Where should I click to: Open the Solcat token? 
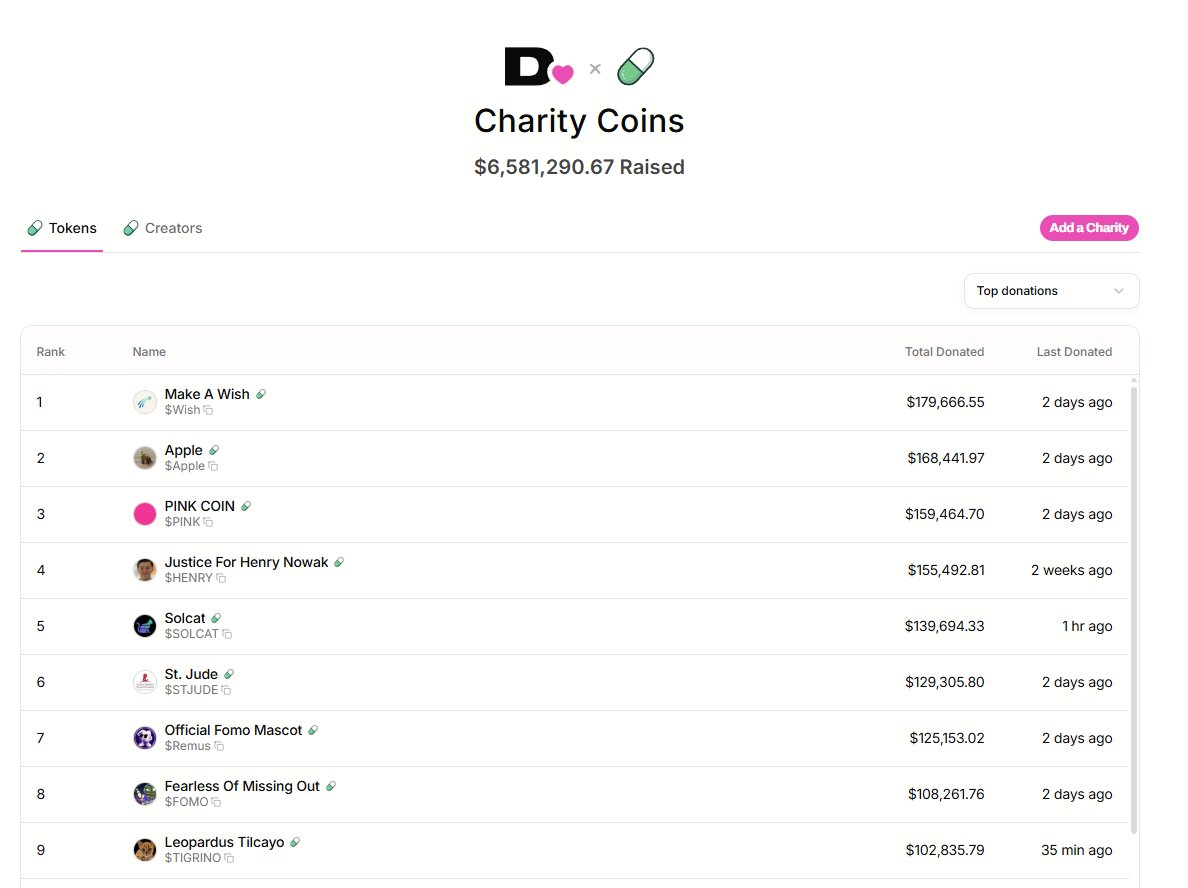tap(185, 619)
